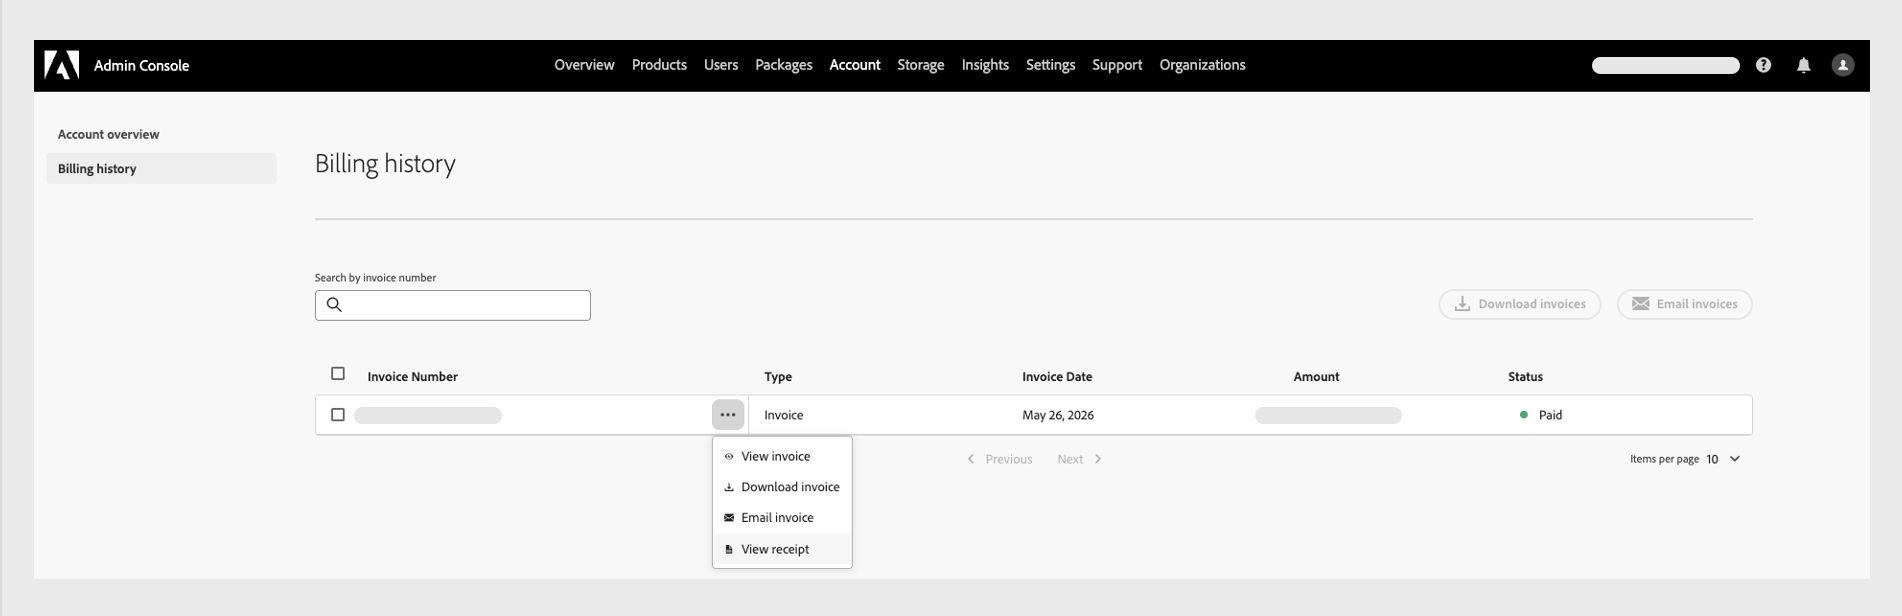Switch to the Users tab
Viewport: 1902px width, 616px height.
[x=721, y=65]
